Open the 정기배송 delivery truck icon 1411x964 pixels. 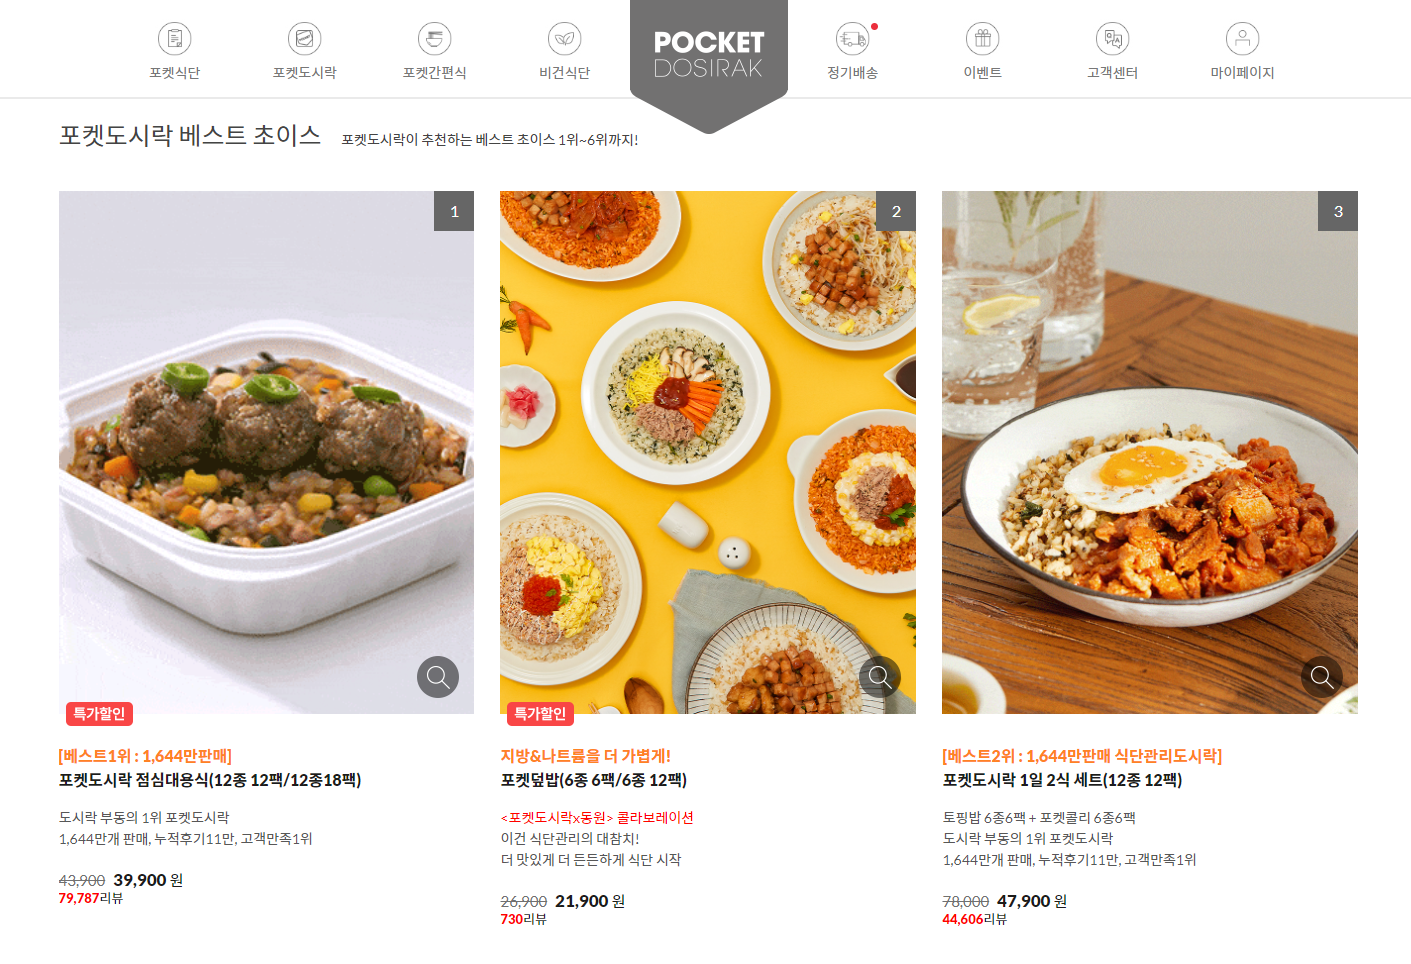pos(853,39)
